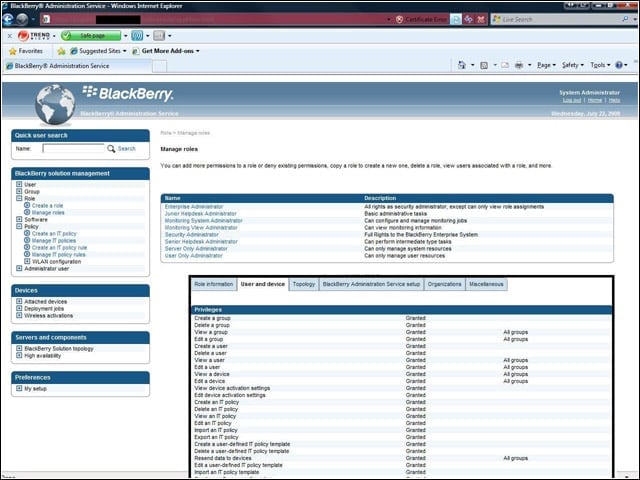
Task: Open the Security Administrator role
Action: tap(191, 235)
